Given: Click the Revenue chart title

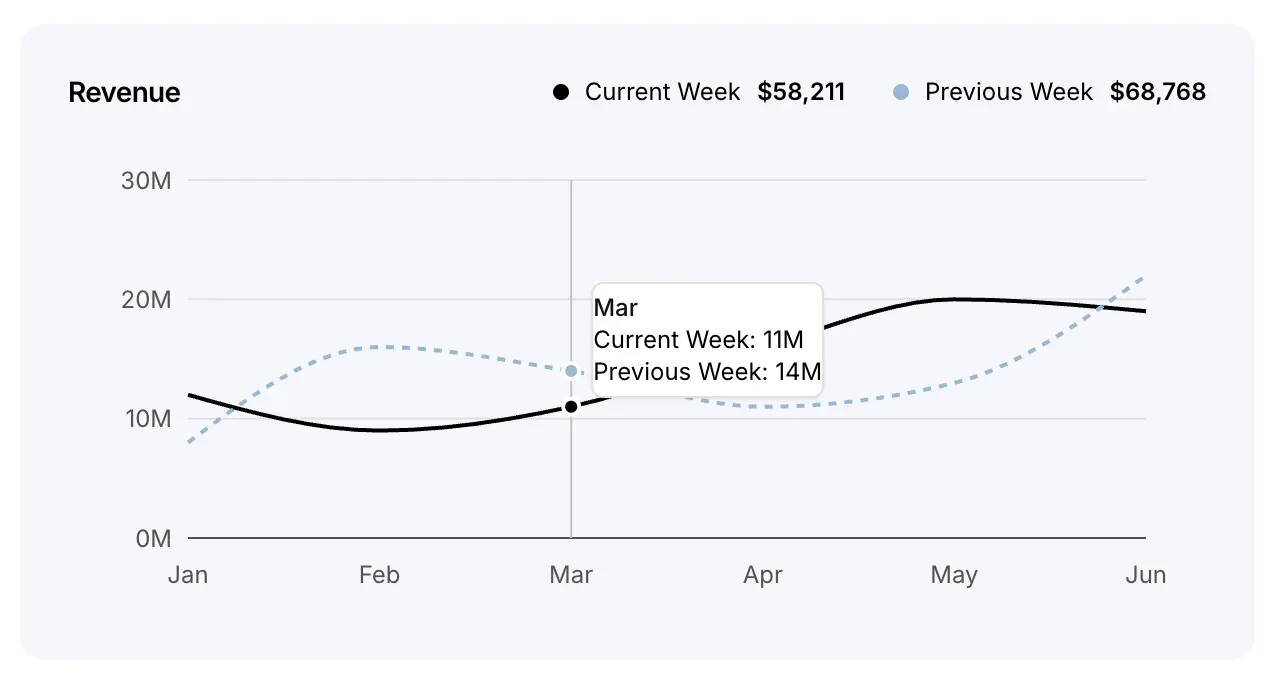Looking at the screenshot, I should (x=124, y=93).
